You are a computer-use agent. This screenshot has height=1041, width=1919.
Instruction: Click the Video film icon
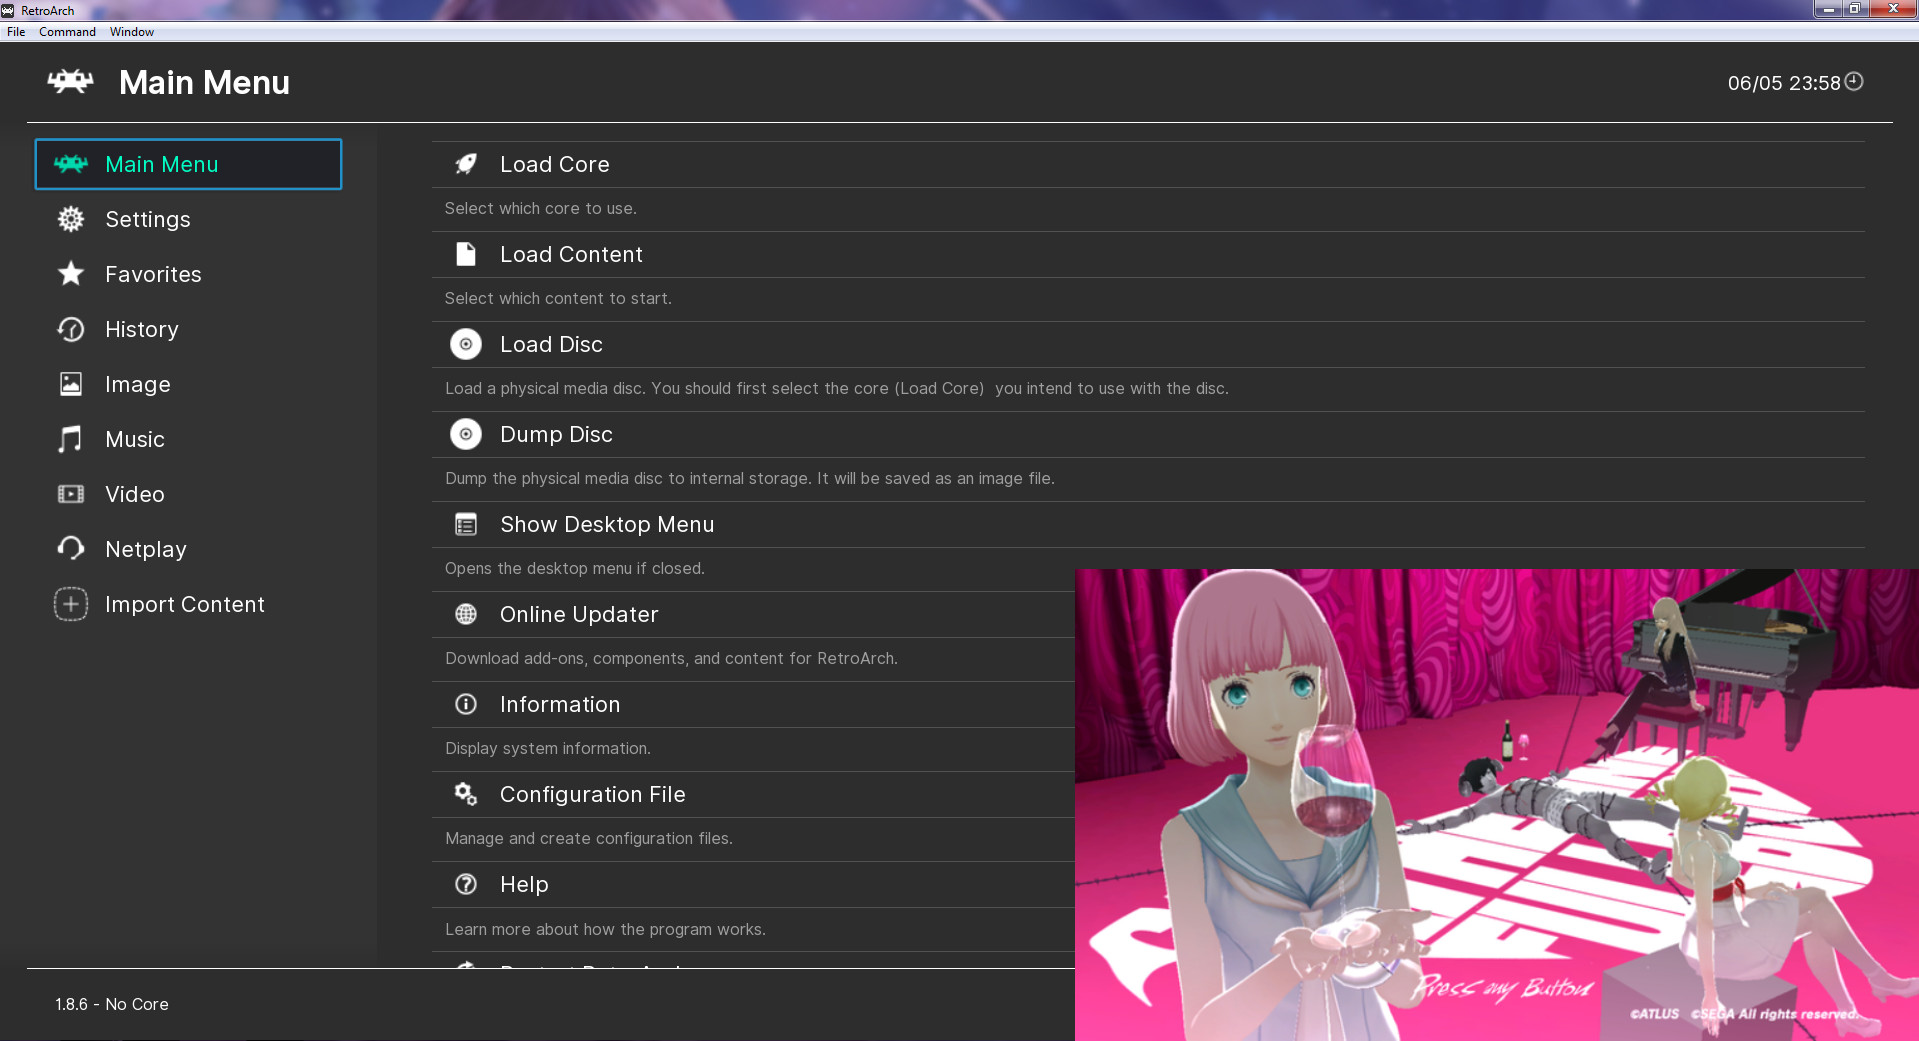point(71,494)
